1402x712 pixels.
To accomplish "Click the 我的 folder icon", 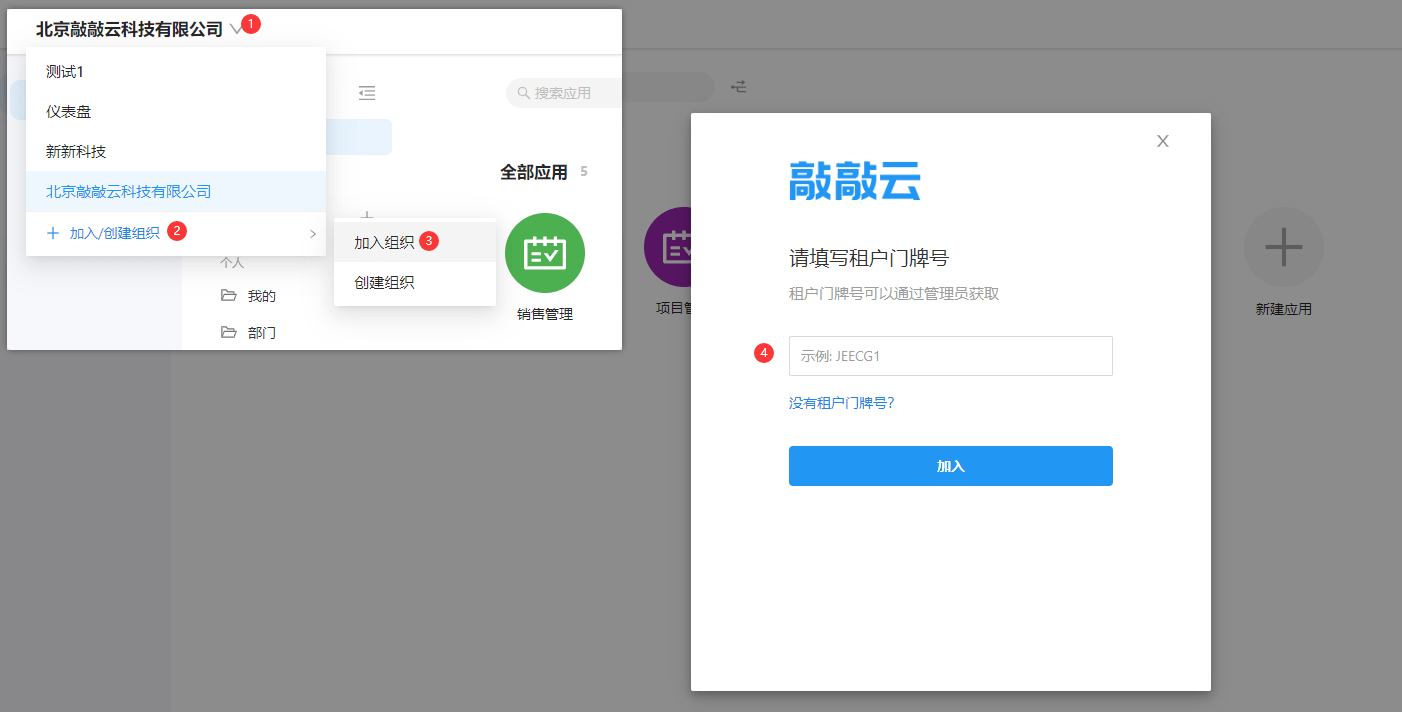I will (x=229, y=296).
